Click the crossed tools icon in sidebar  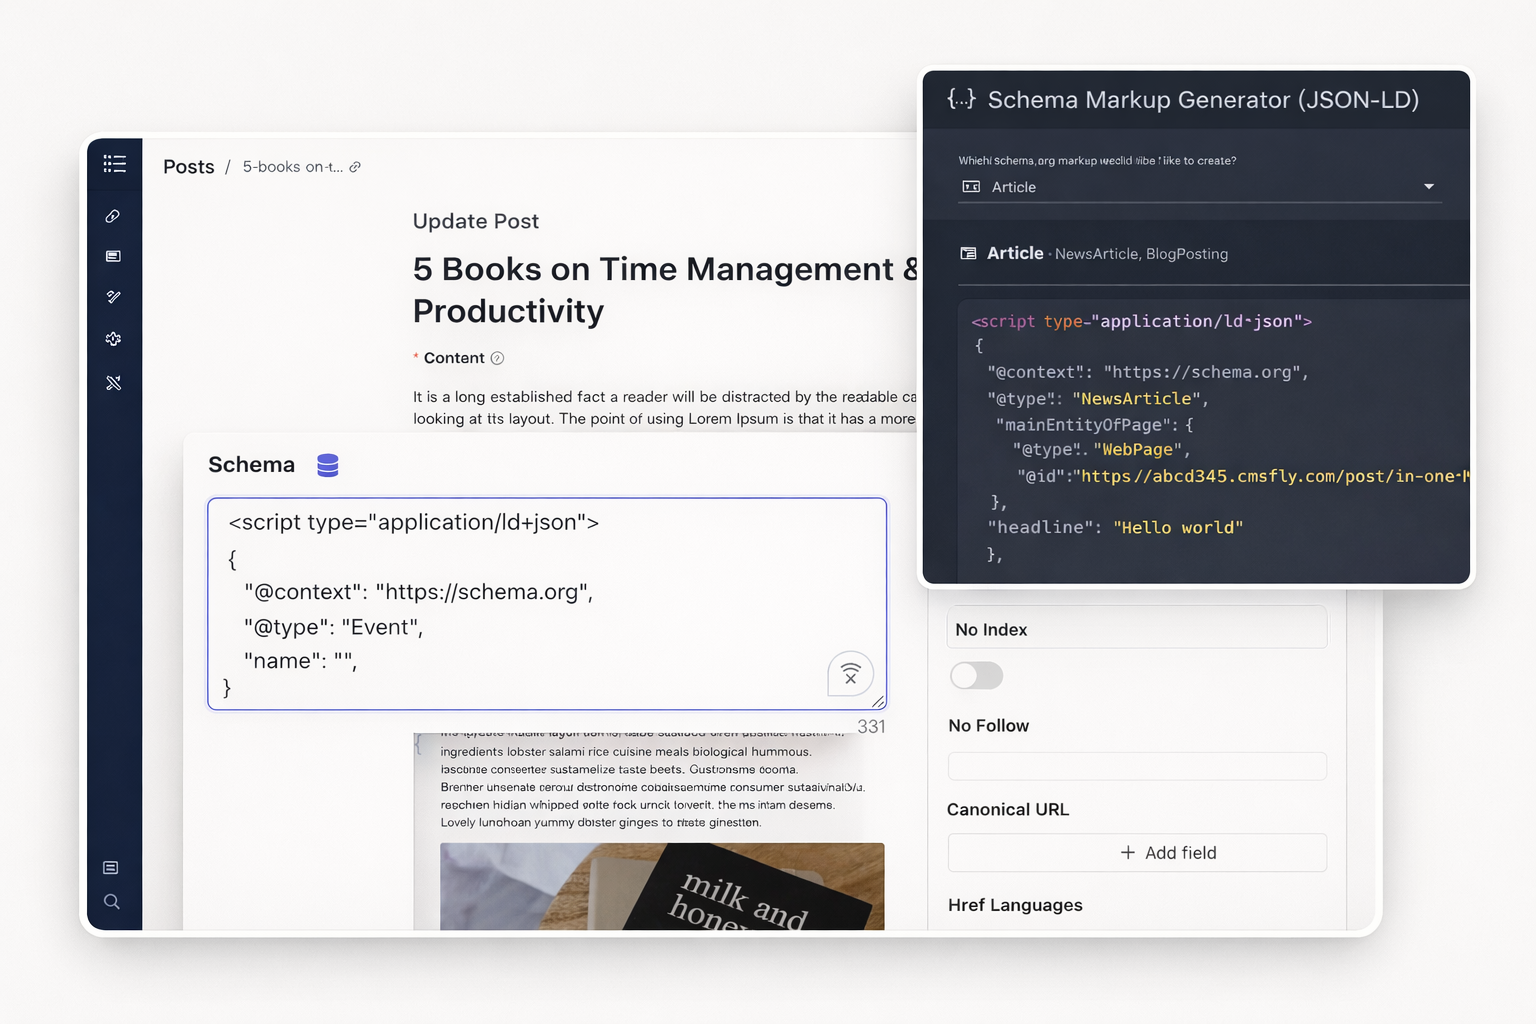(x=113, y=383)
